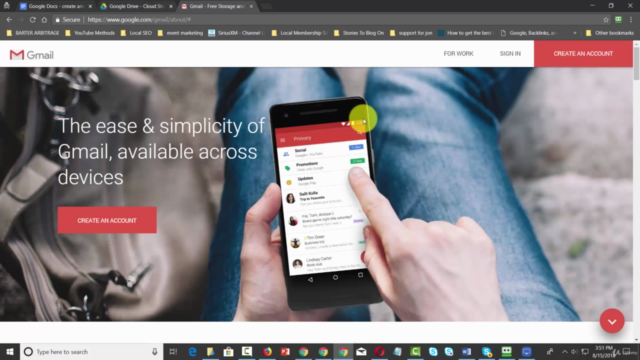Viewport: 640px width, 360px height.
Task: Click the People icon in system tray
Action: pyautogui.click(x=550, y=351)
